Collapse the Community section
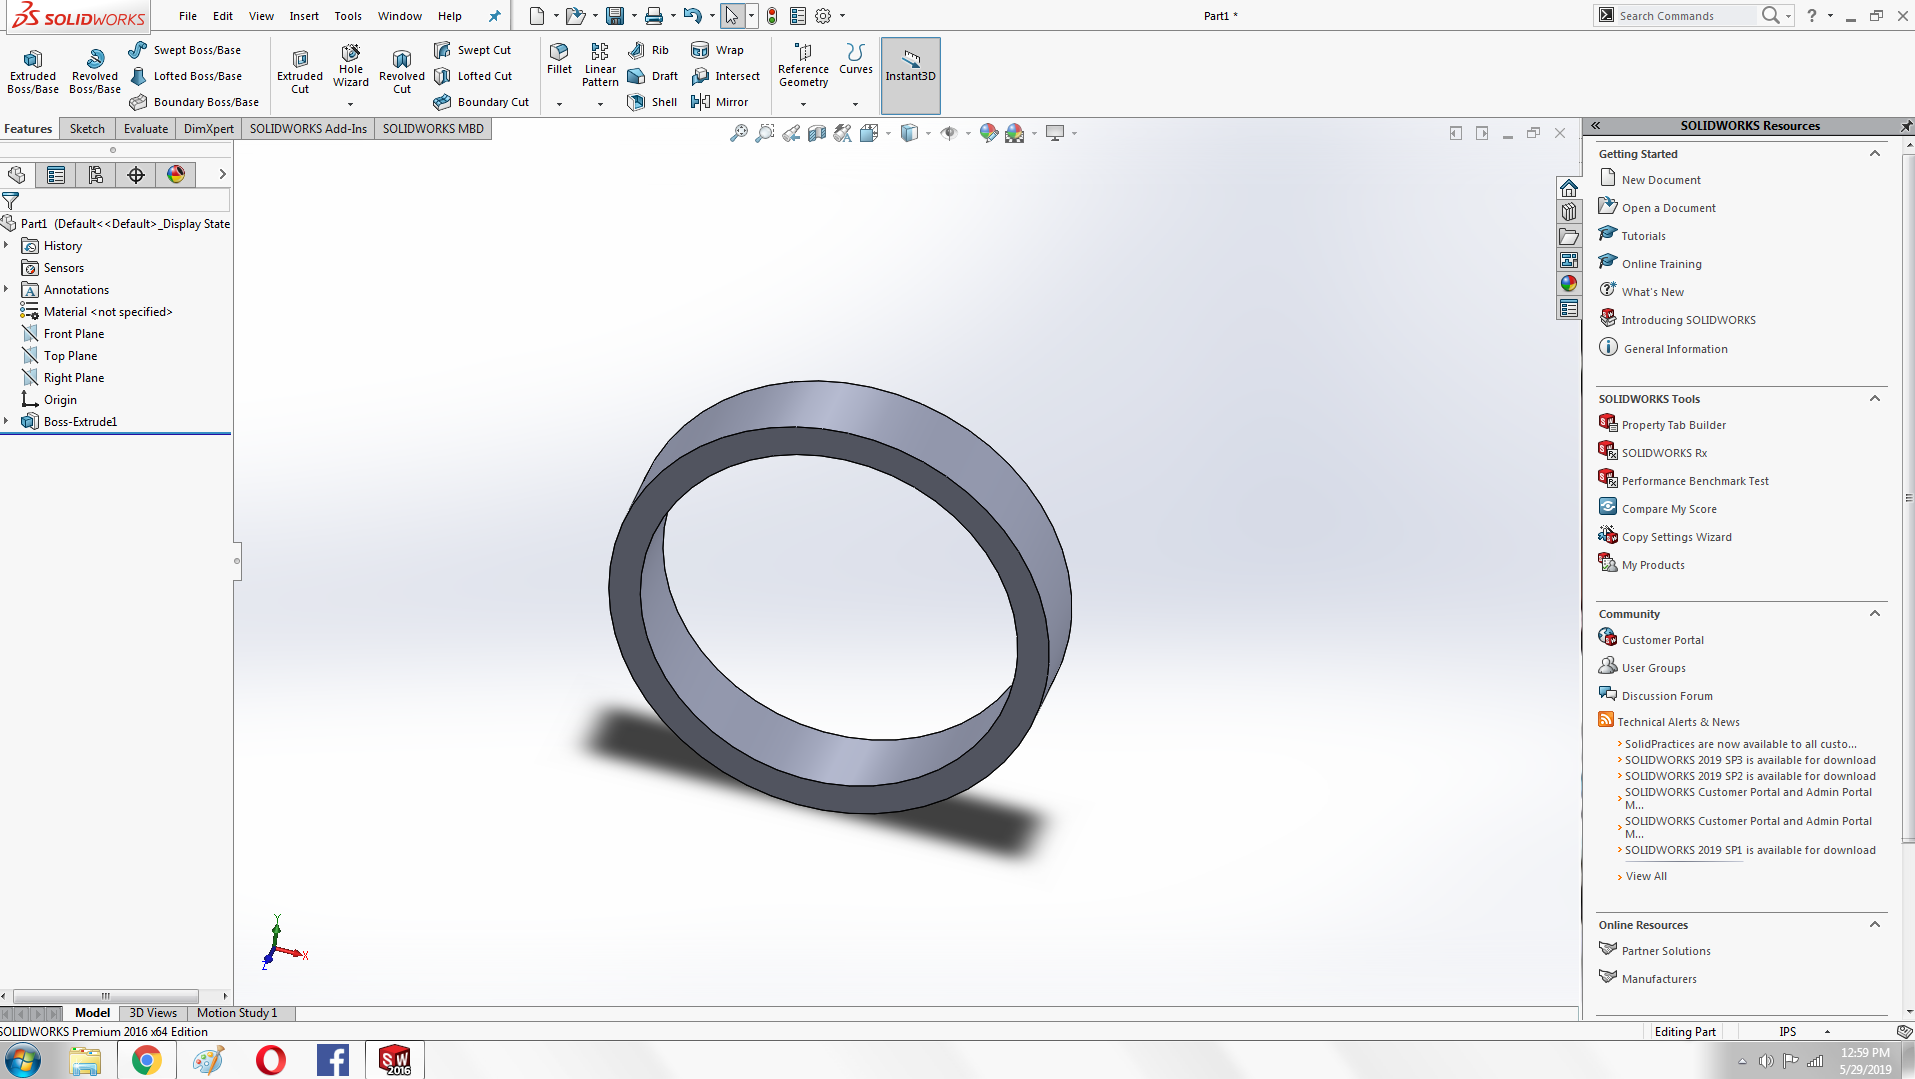1915x1079 pixels. tap(1875, 614)
